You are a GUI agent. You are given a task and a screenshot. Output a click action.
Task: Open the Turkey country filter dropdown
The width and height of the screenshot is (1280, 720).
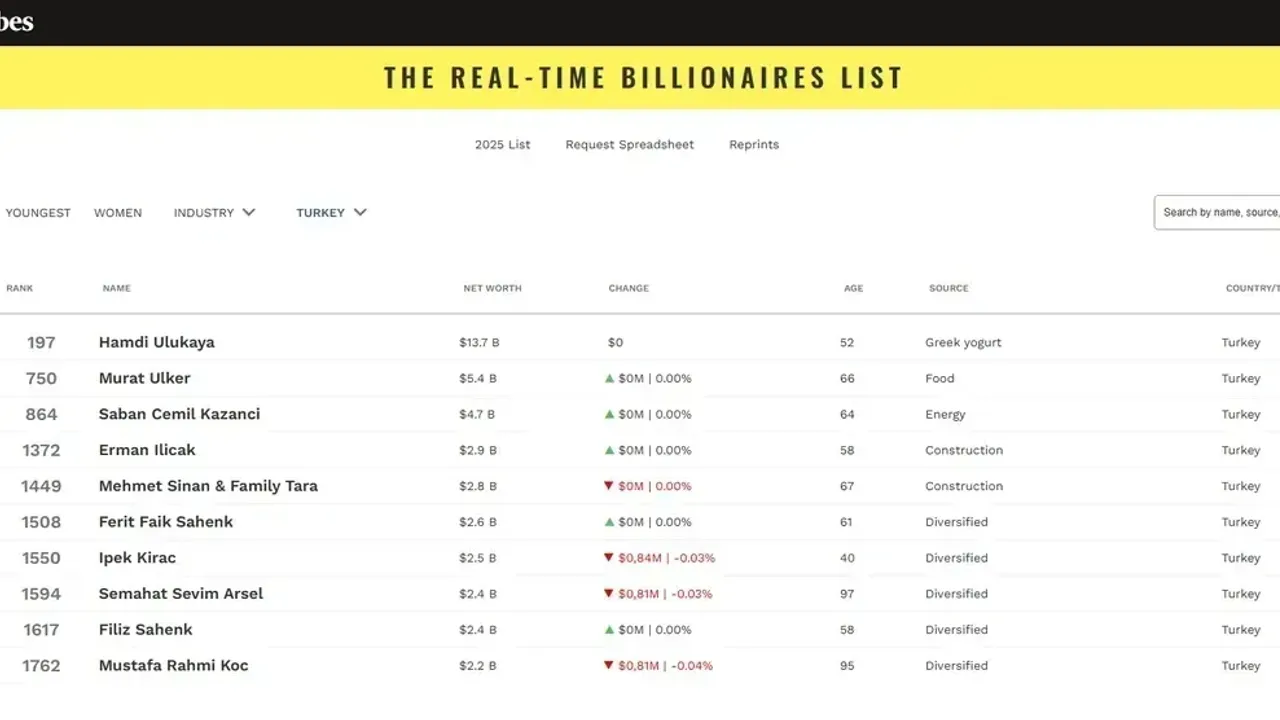(321, 213)
